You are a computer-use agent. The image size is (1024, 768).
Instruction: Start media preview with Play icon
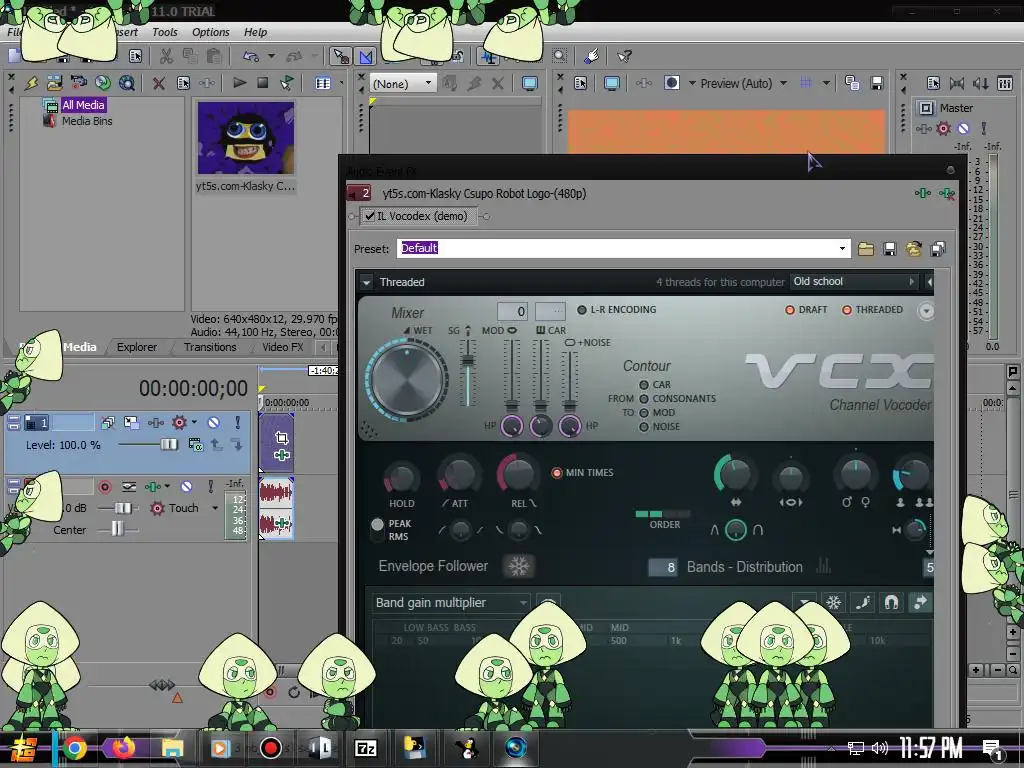click(239, 83)
